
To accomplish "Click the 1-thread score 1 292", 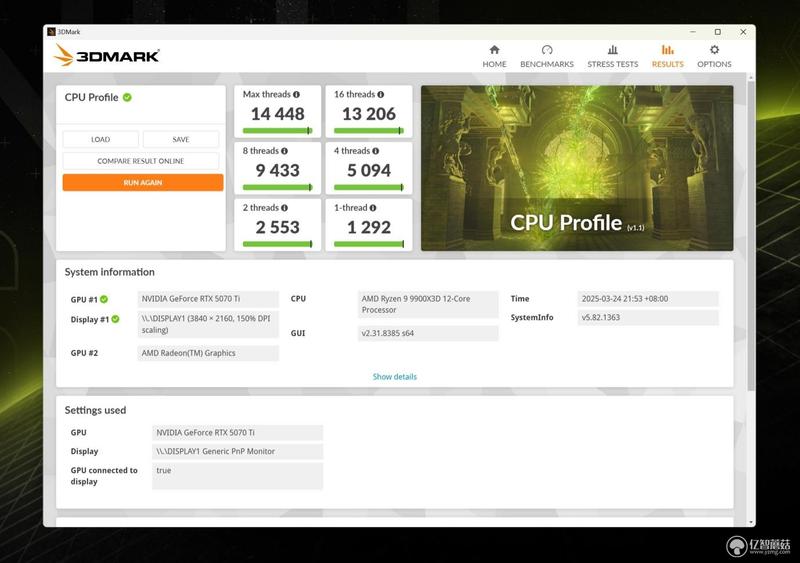I will (369, 227).
